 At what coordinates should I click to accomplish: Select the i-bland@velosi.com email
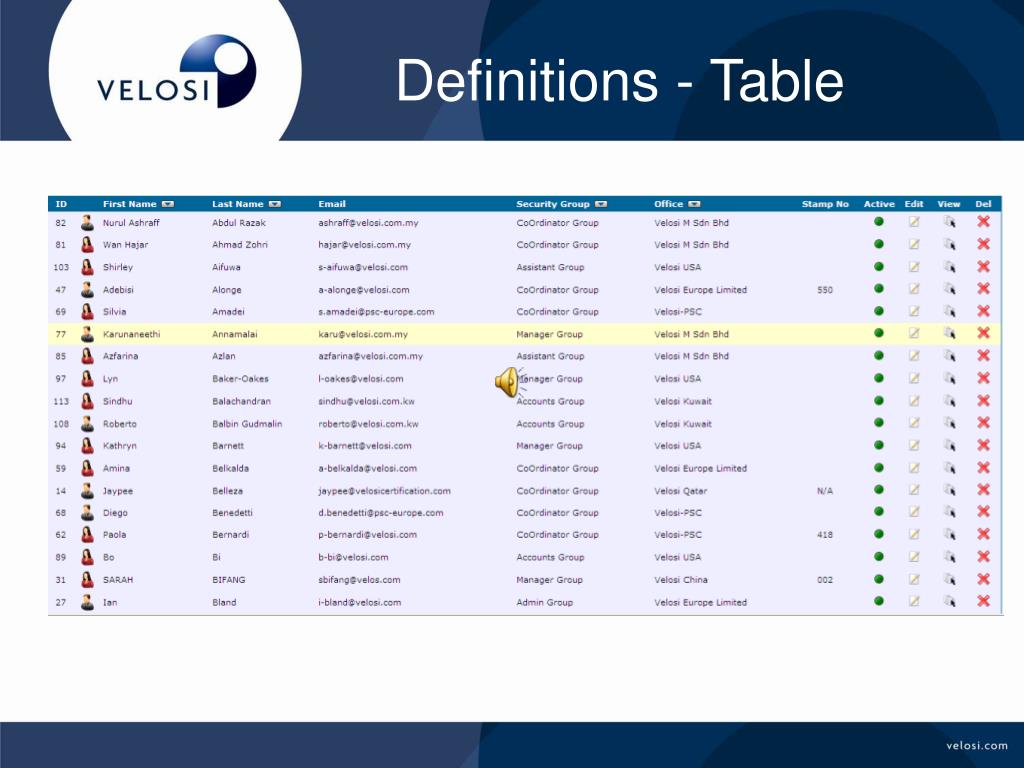[360, 602]
